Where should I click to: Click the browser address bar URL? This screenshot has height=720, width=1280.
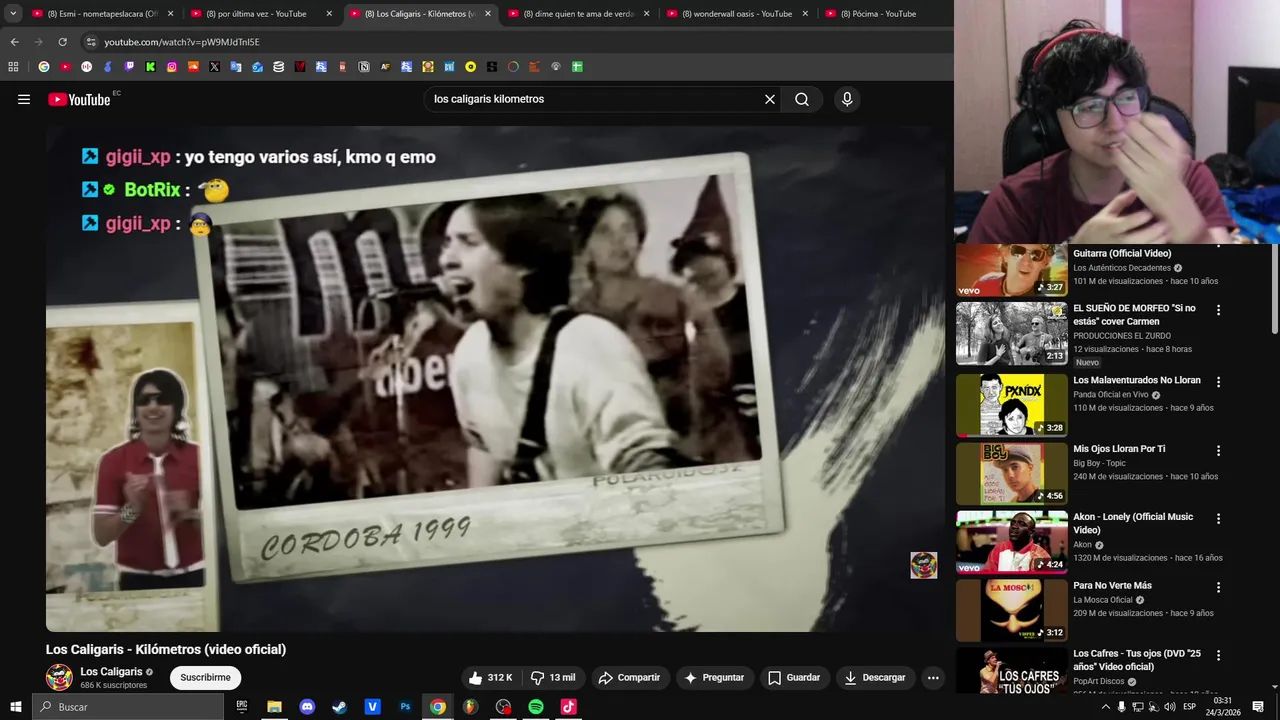[x=181, y=42]
